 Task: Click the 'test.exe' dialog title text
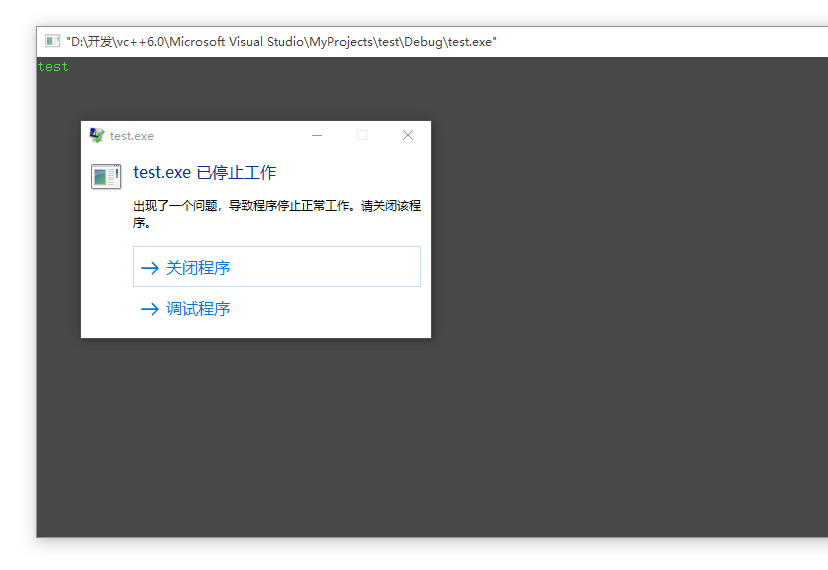coord(131,136)
